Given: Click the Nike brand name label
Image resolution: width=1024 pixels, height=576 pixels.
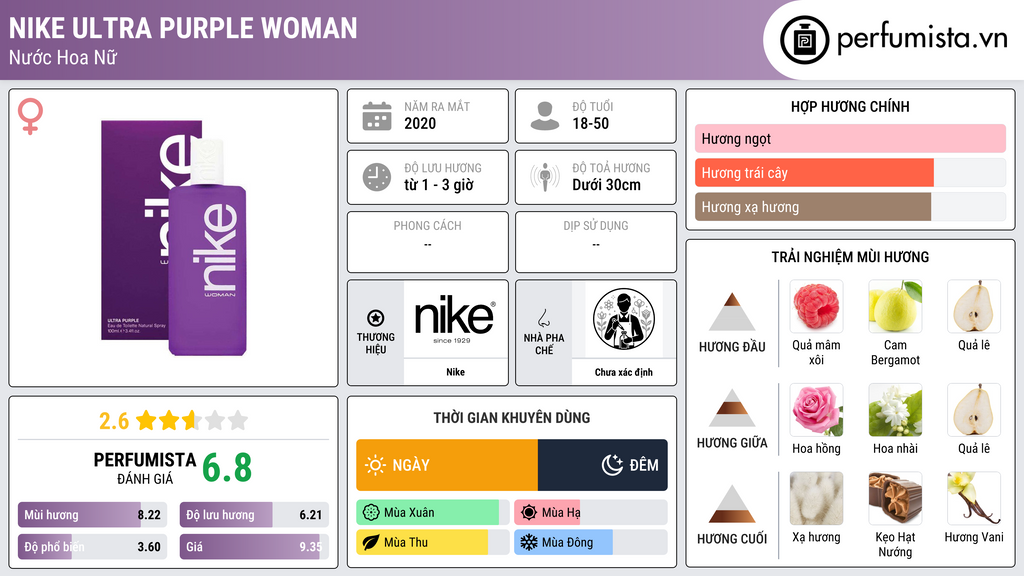Looking at the screenshot, I should [x=455, y=372].
